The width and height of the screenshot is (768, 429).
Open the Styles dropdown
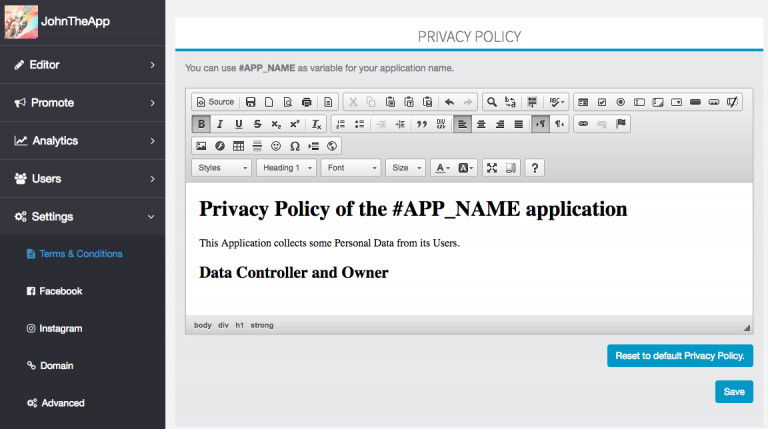(221, 168)
